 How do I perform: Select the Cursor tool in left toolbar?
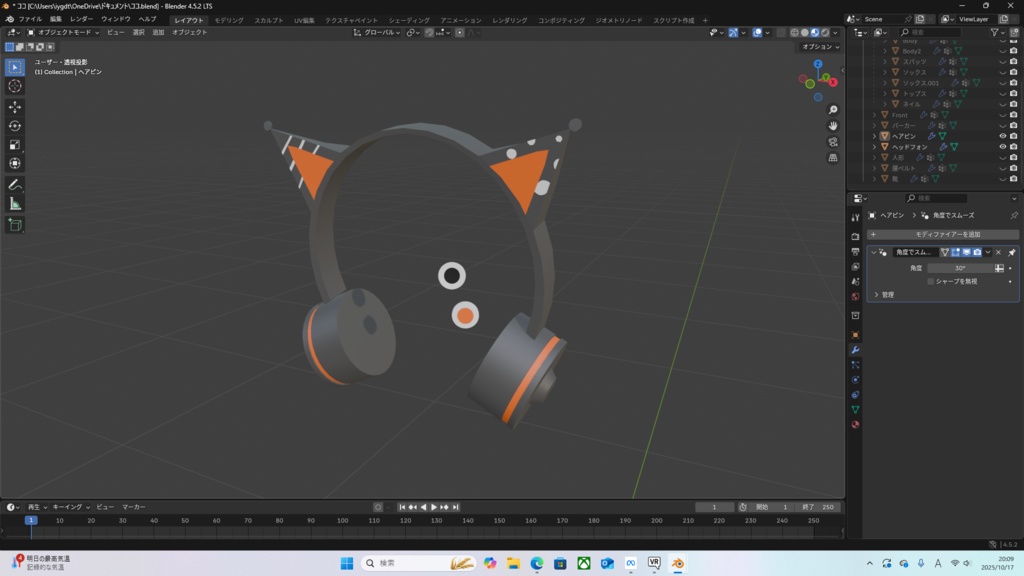point(15,86)
